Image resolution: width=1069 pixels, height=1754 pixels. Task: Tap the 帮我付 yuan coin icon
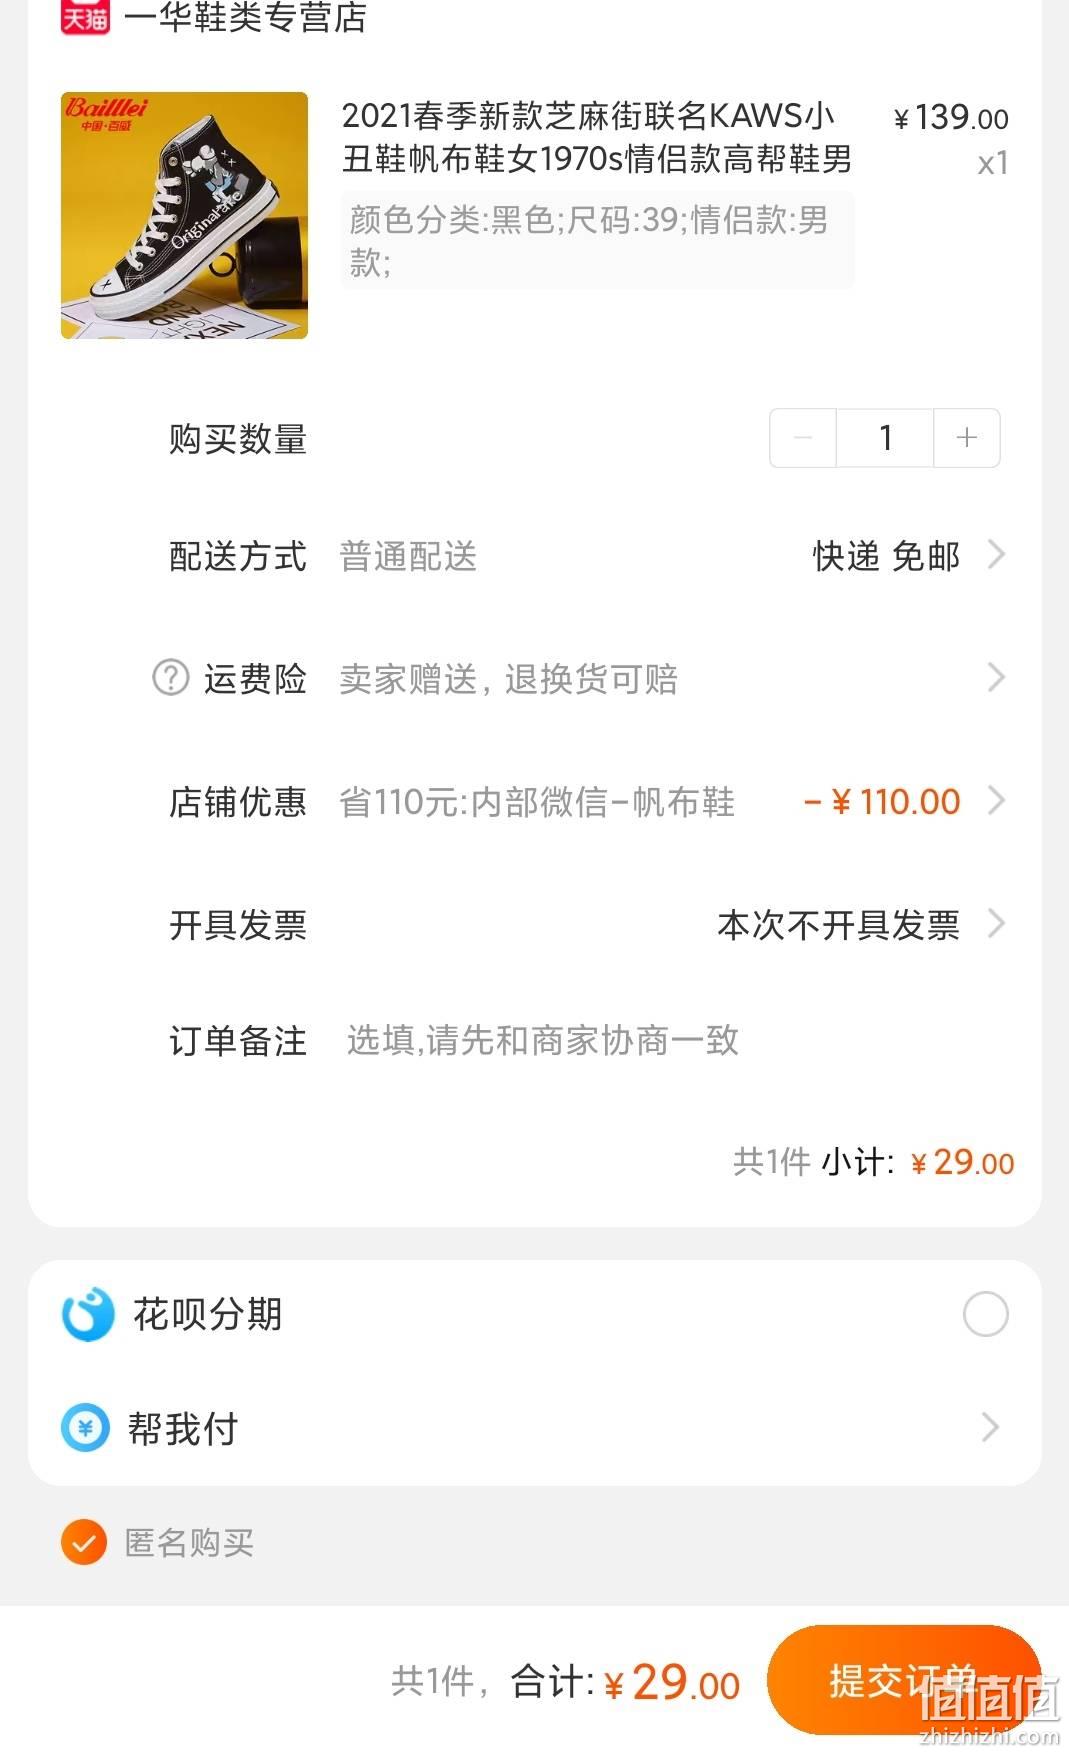[x=85, y=1428]
